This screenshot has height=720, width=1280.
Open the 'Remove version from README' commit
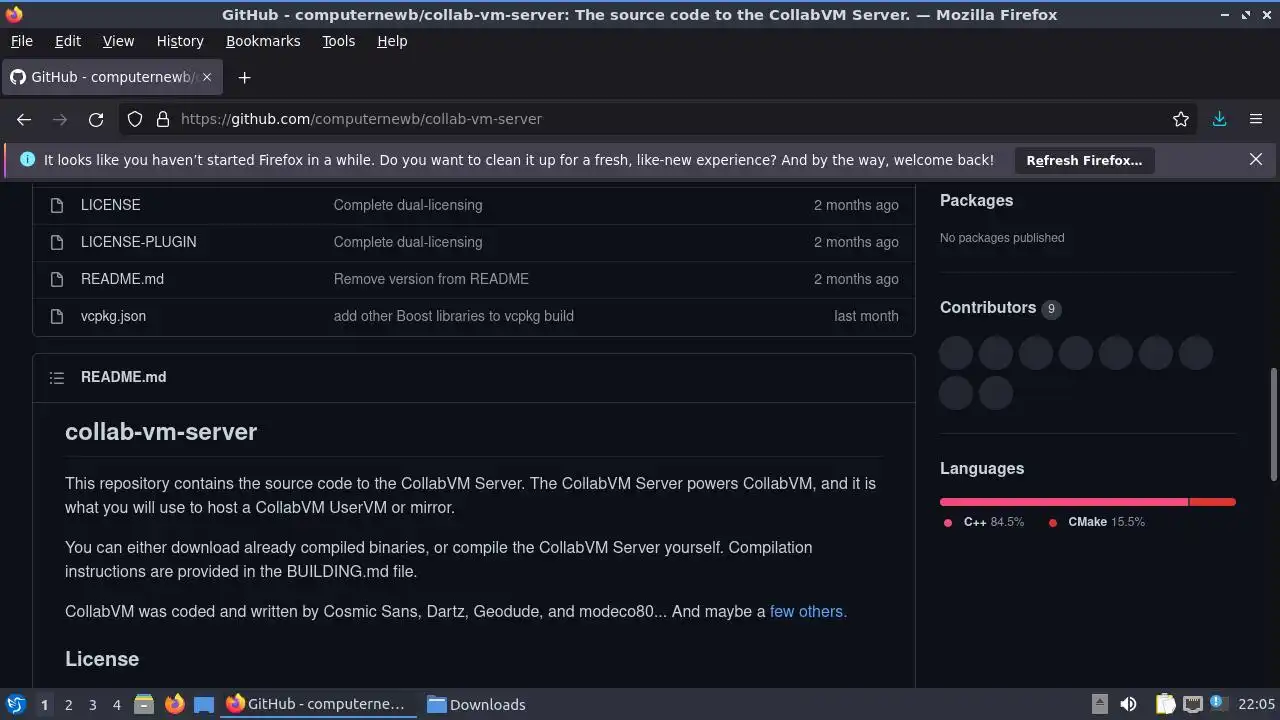tap(431, 279)
